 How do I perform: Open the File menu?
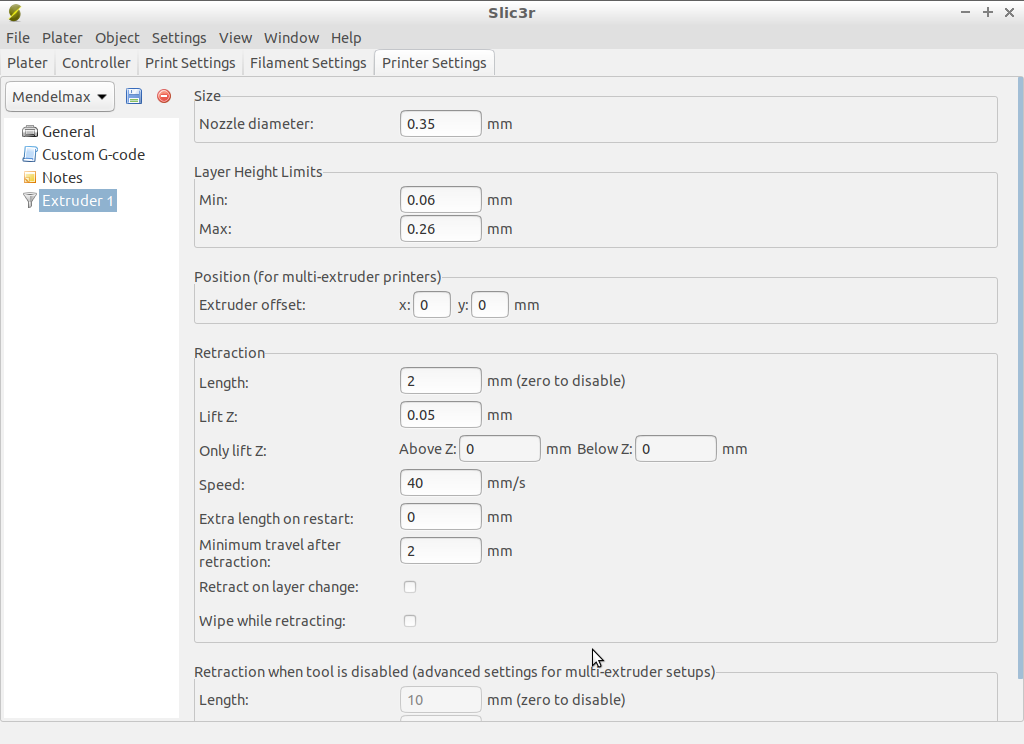pyautogui.click(x=18, y=38)
